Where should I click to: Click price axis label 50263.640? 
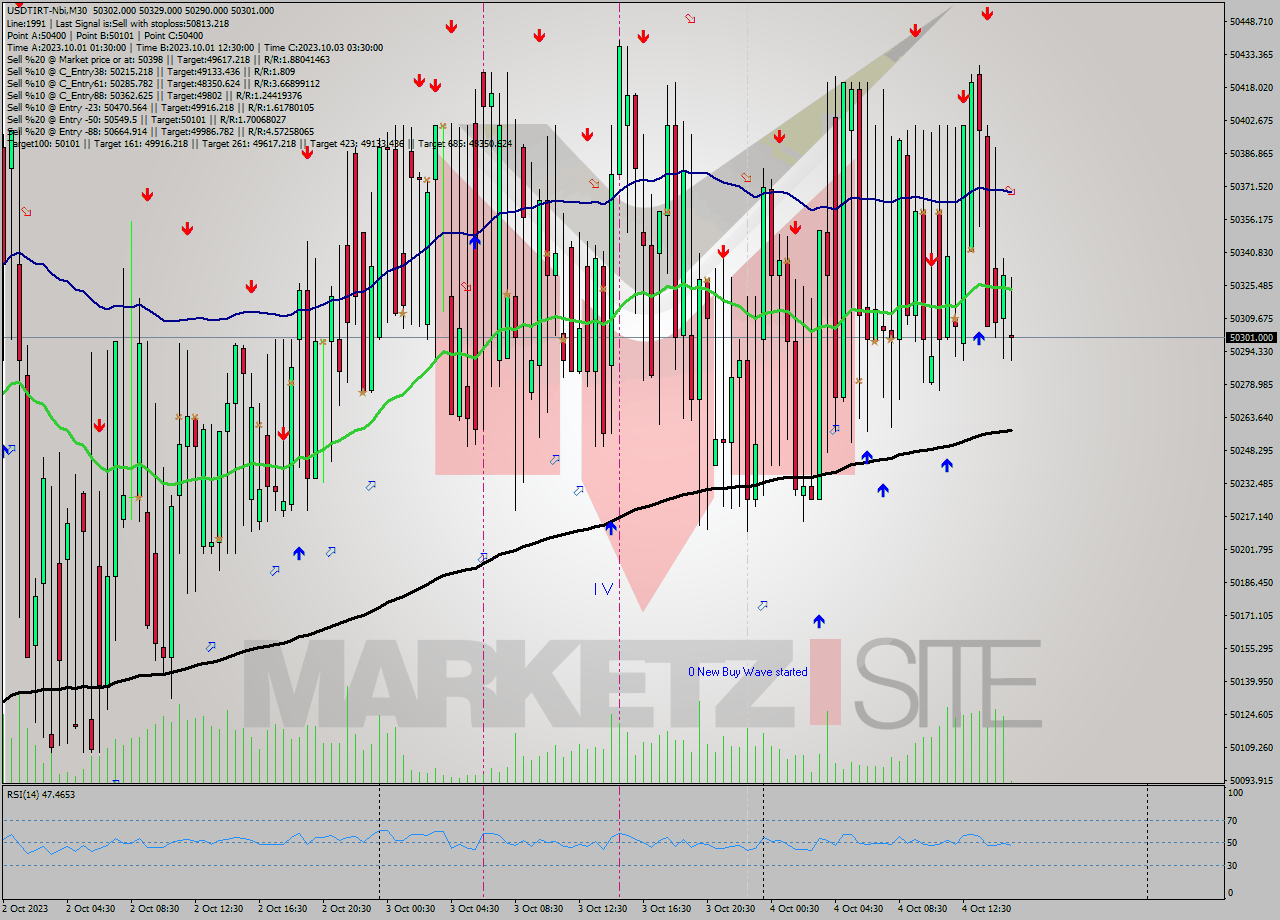point(1251,417)
